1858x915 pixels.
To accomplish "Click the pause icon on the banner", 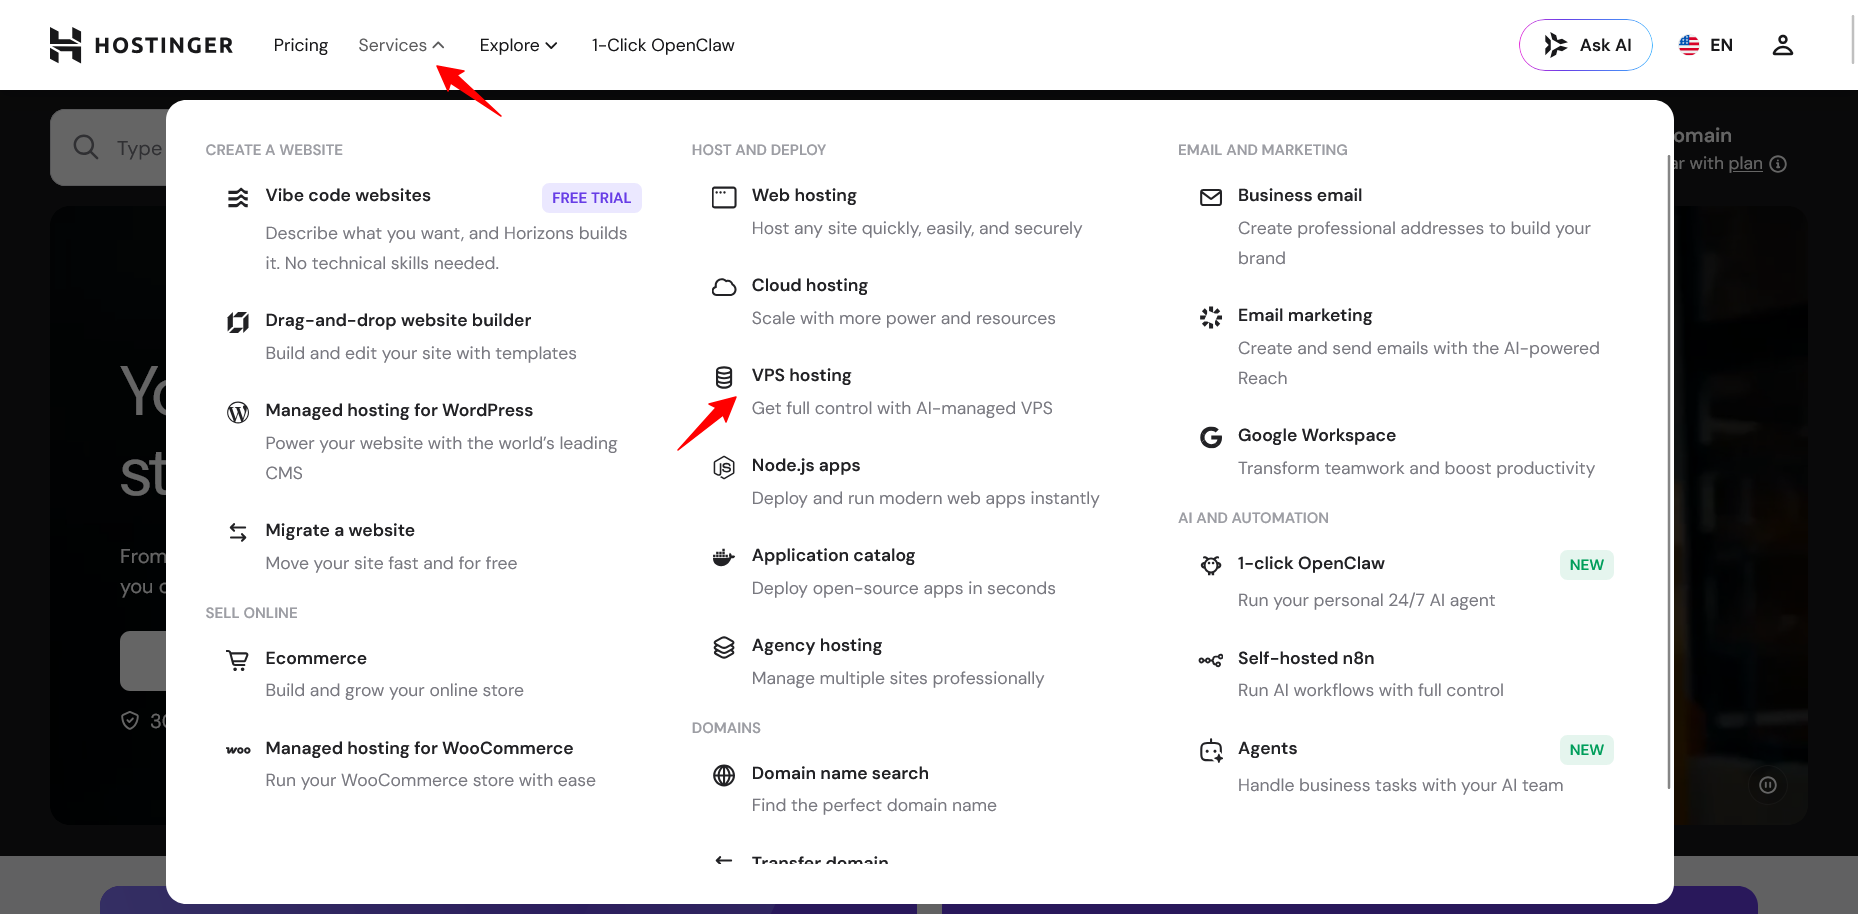I will pyautogui.click(x=1768, y=785).
